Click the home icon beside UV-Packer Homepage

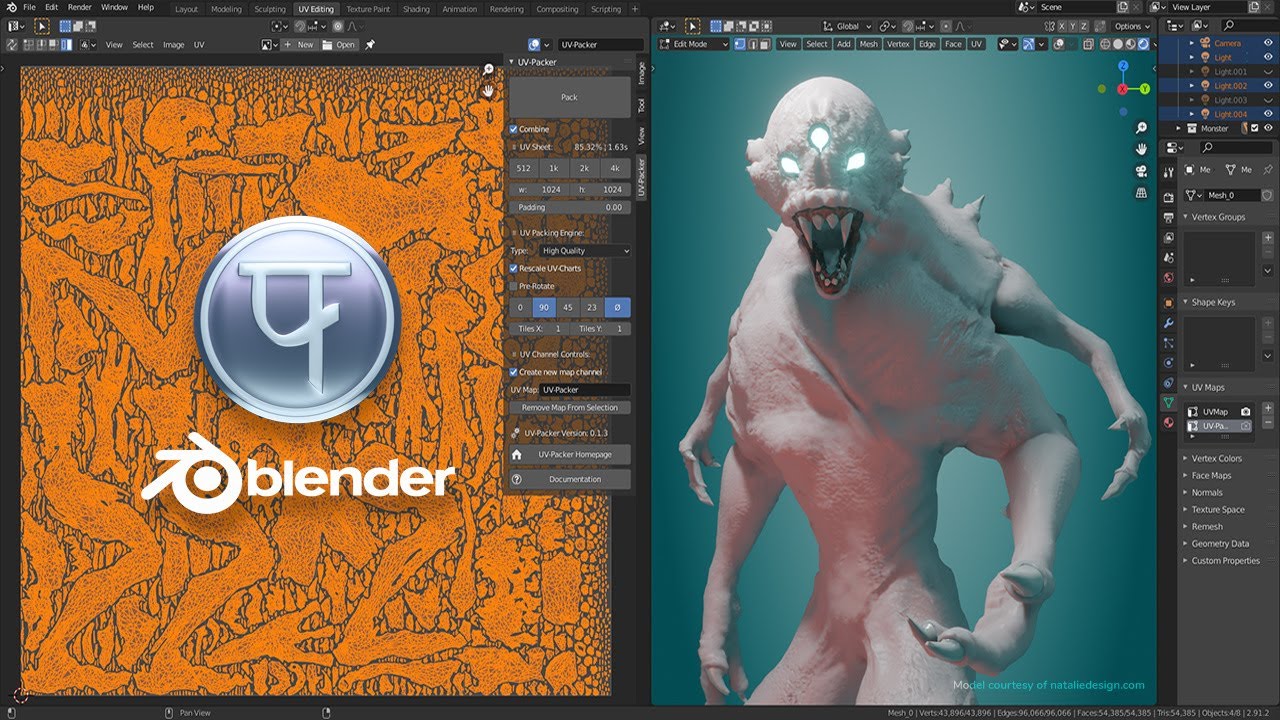click(x=517, y=454)
